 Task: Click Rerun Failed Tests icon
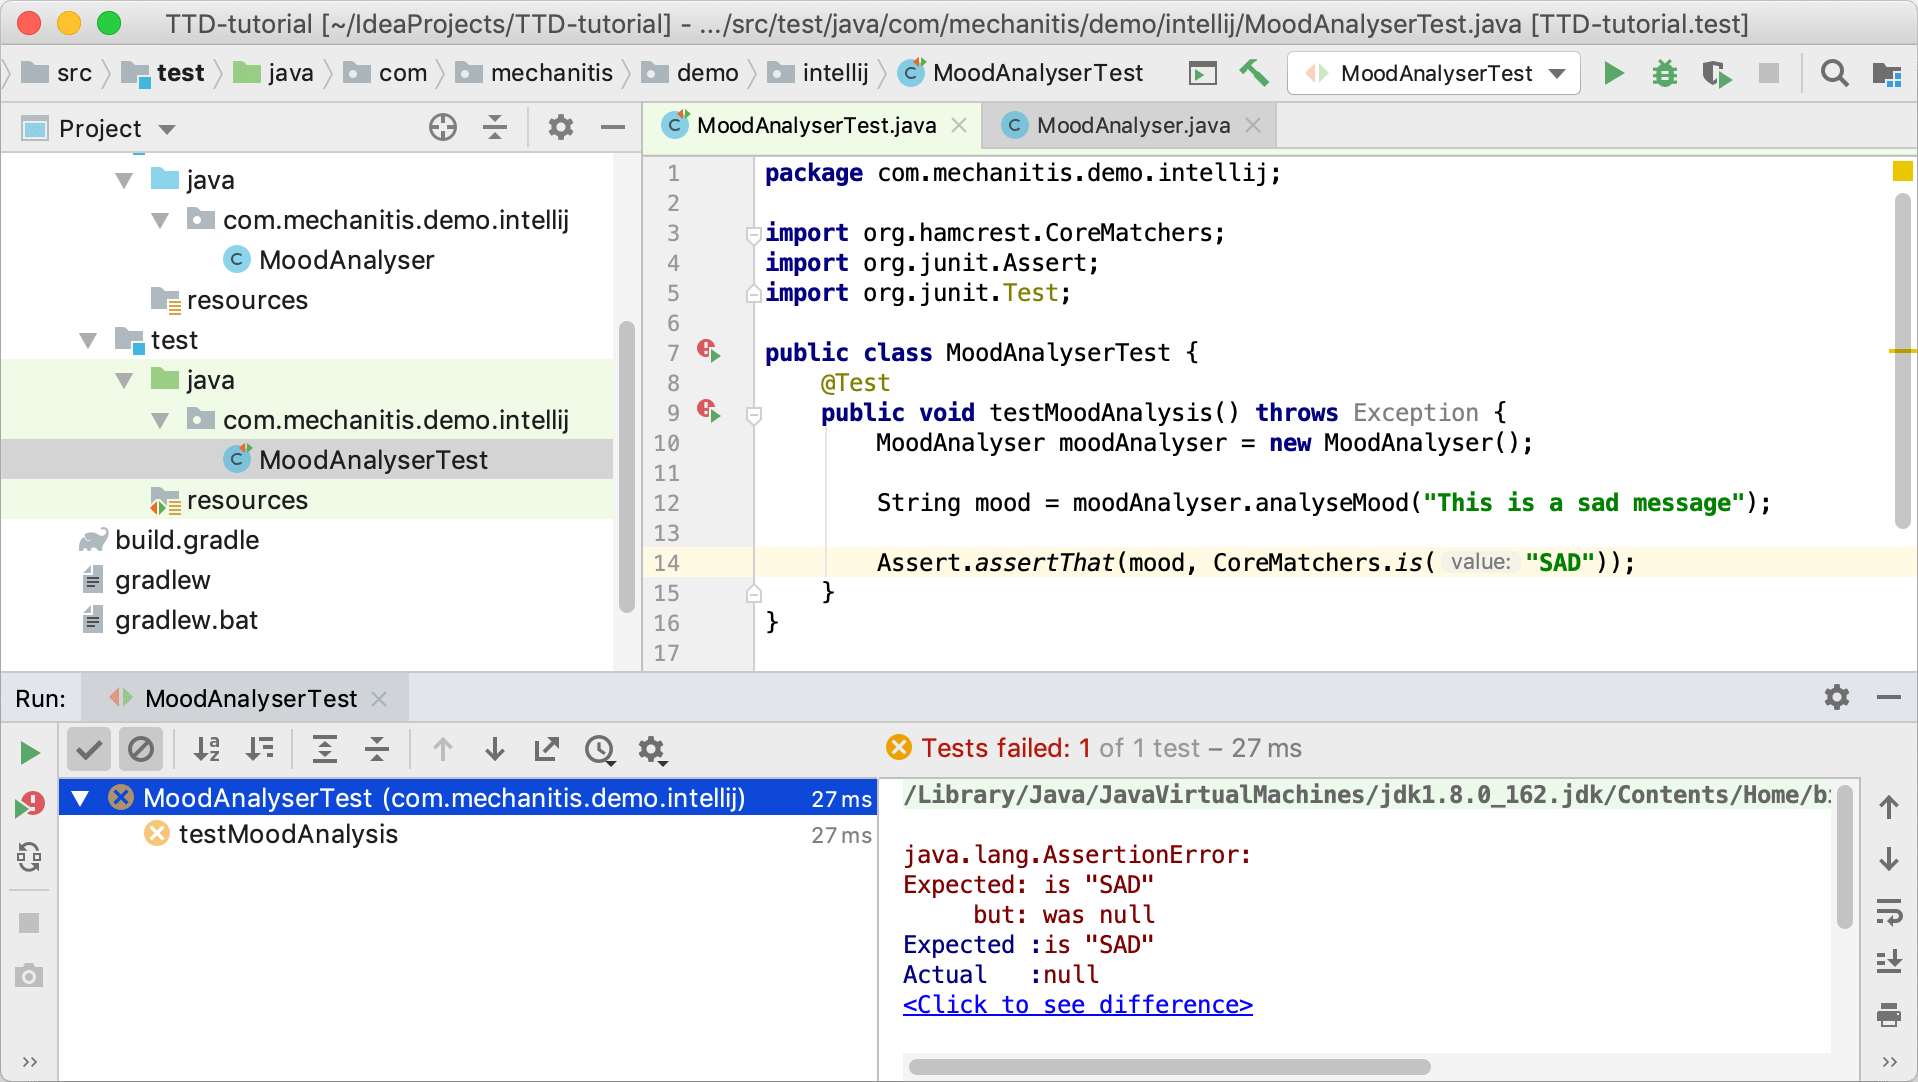(x=29, y=804)
